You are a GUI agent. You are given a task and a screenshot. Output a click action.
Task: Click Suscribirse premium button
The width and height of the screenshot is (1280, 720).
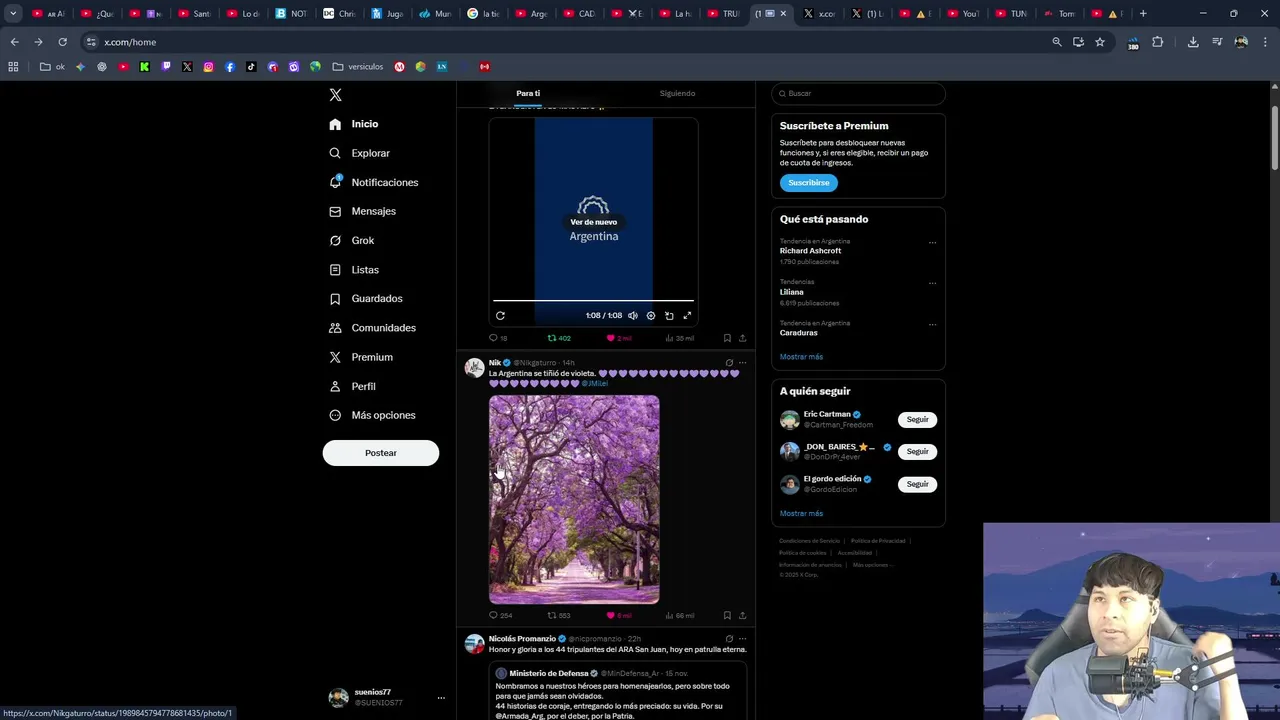click(809, 183)
